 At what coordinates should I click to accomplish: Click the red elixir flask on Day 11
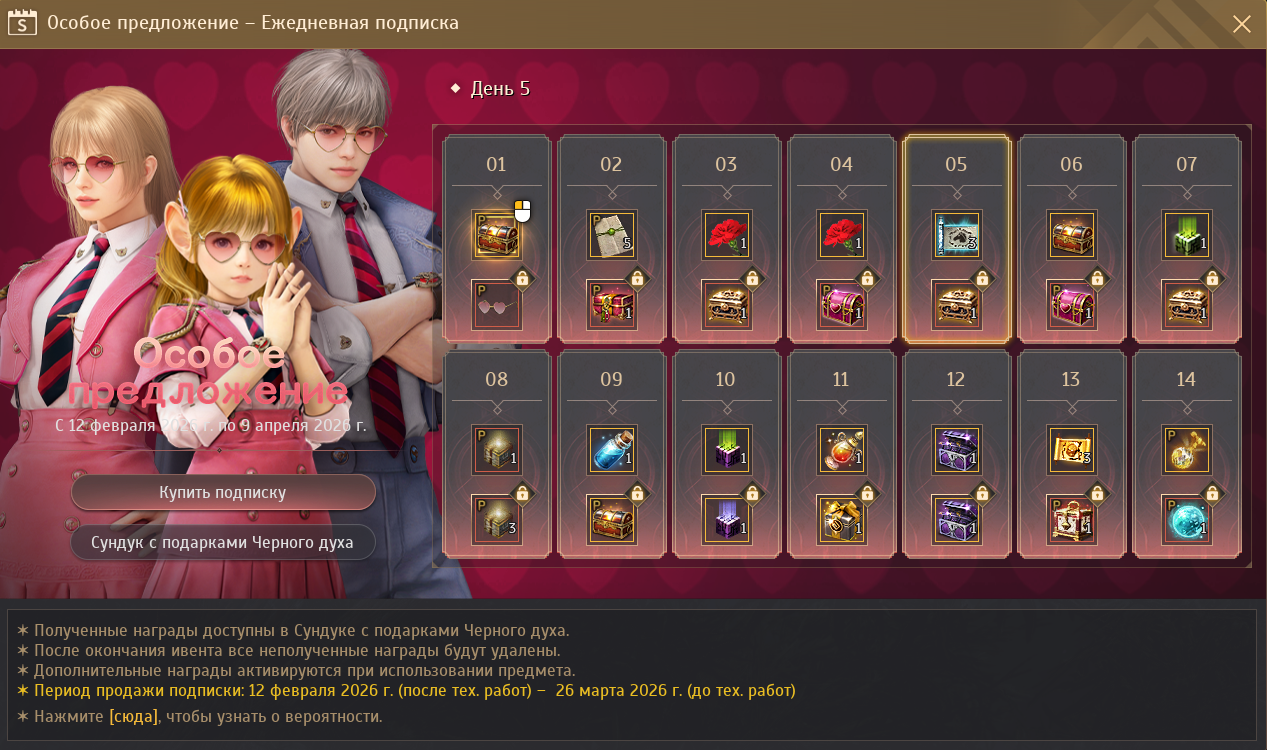pyautogui.click(x=841, y=450)
